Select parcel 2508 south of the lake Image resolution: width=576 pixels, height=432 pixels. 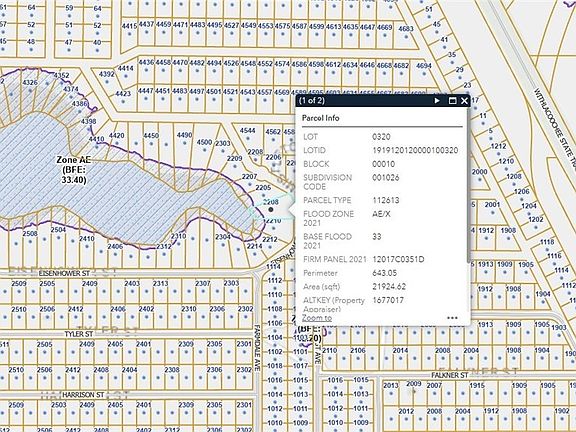[x=30, y=233]
